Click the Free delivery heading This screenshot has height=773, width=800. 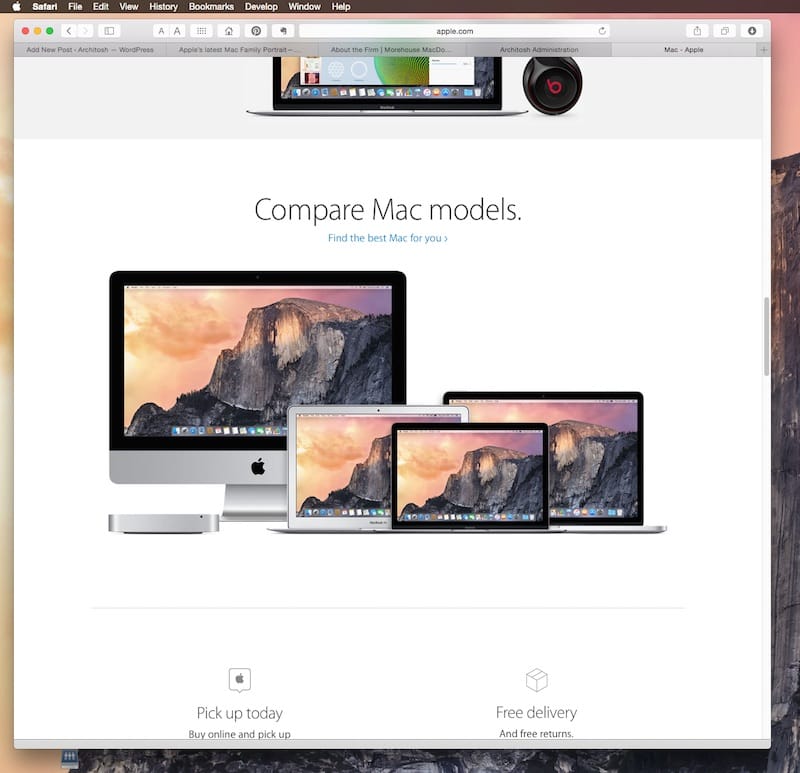tap(536, 712)
